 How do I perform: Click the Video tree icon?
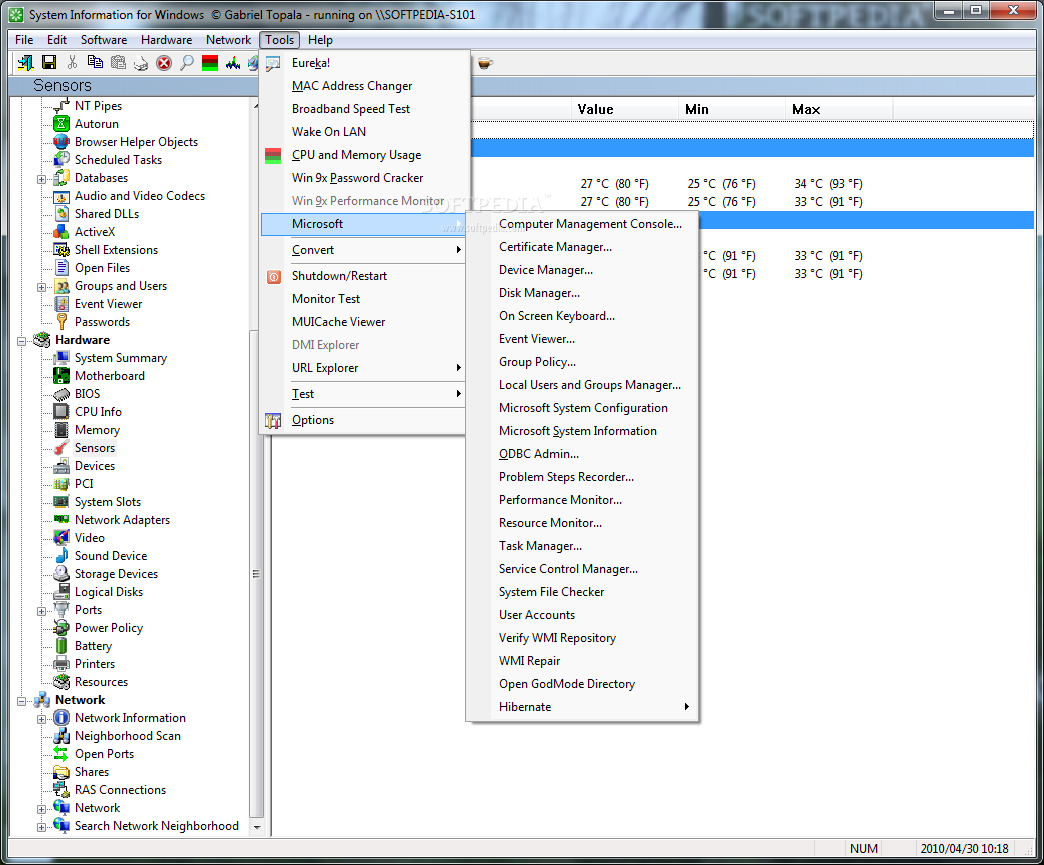(61, 537)
